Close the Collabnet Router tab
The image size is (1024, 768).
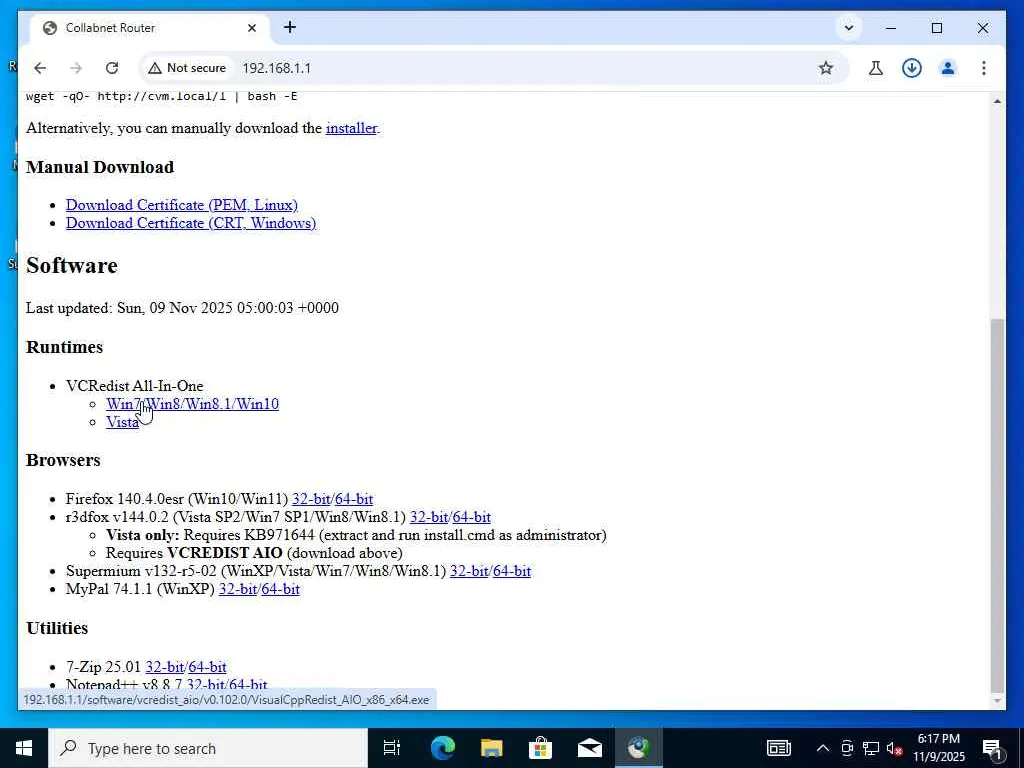[x=252, y=28]
